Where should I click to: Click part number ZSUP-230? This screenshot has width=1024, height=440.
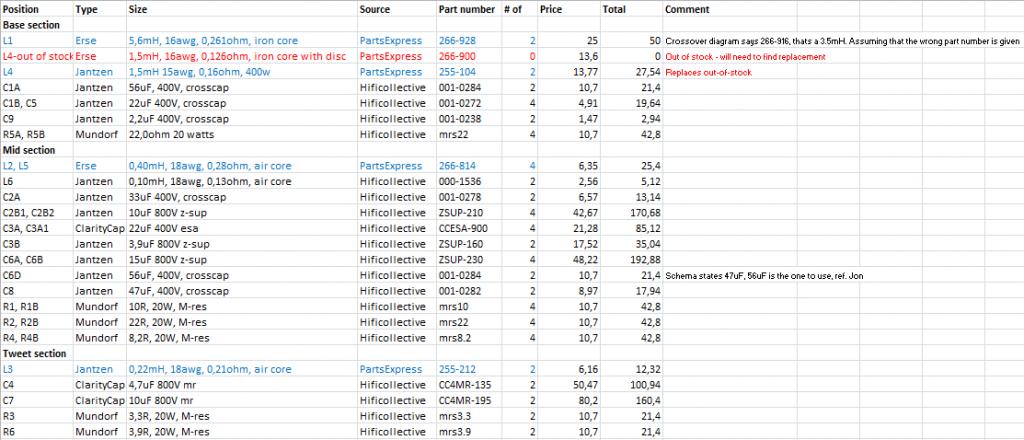(468, 260)
